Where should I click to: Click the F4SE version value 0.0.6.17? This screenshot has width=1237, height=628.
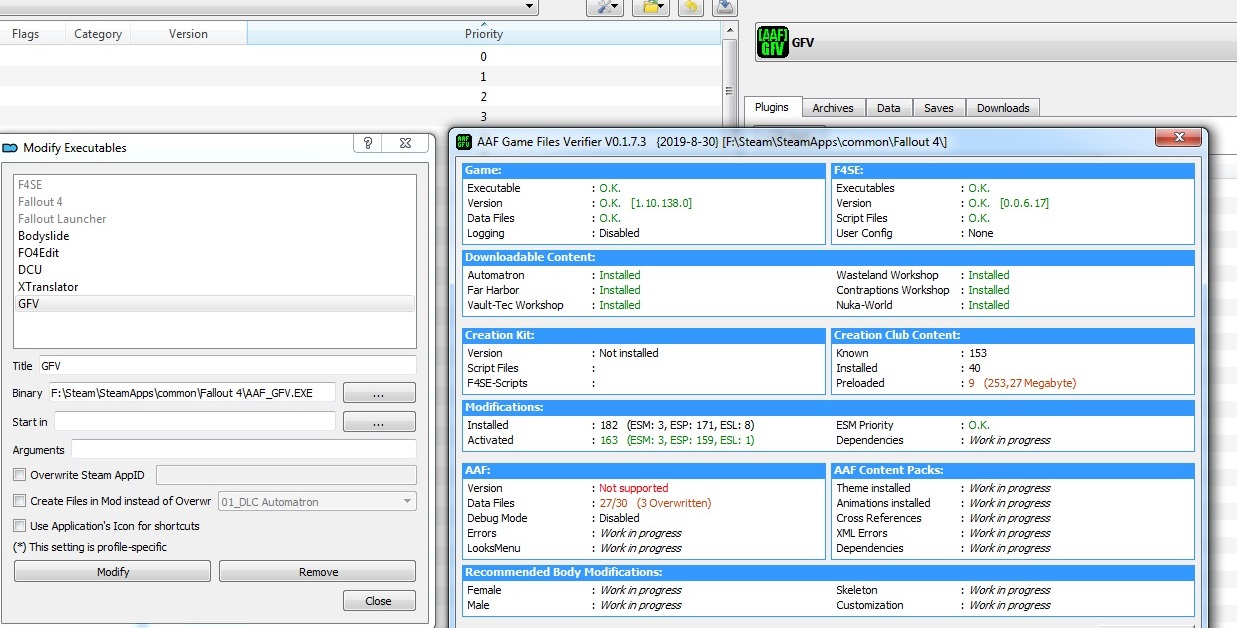1024,203
